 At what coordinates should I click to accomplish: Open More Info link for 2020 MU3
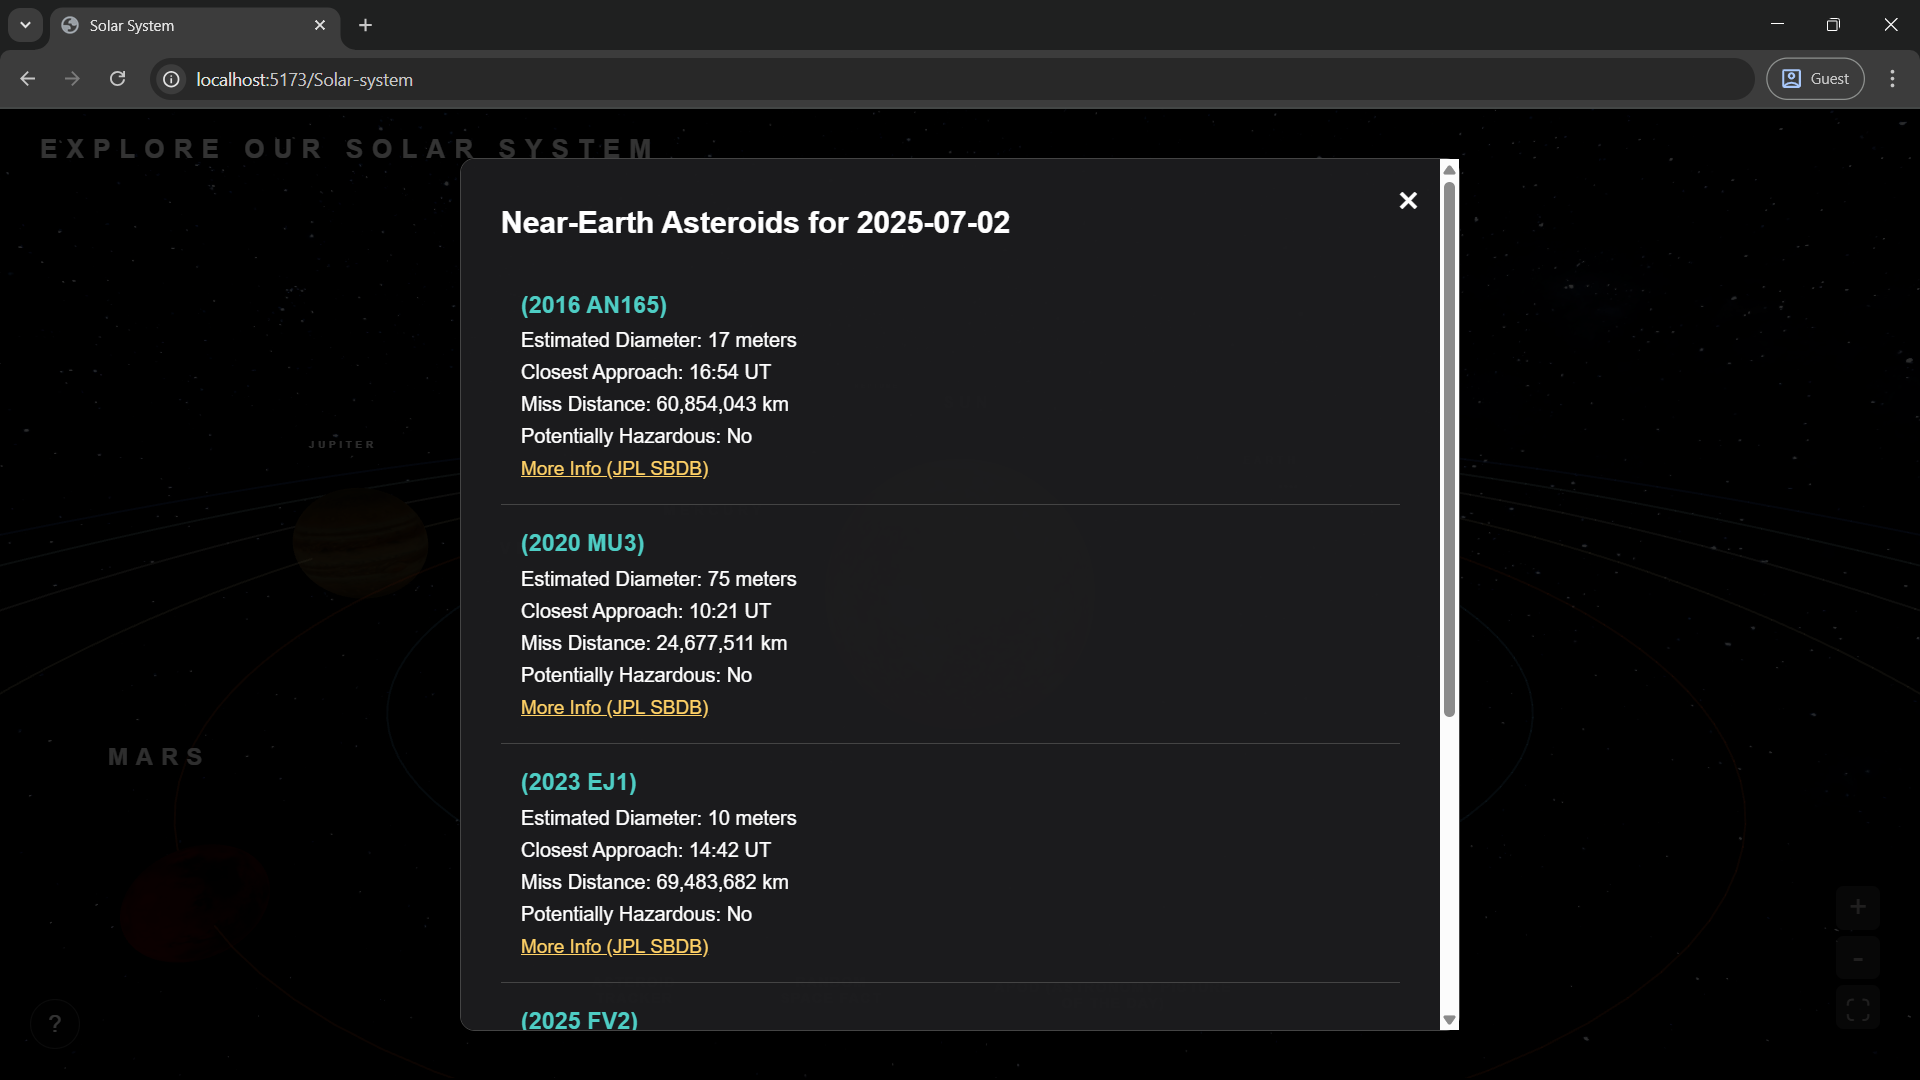(x=614, y=708)
